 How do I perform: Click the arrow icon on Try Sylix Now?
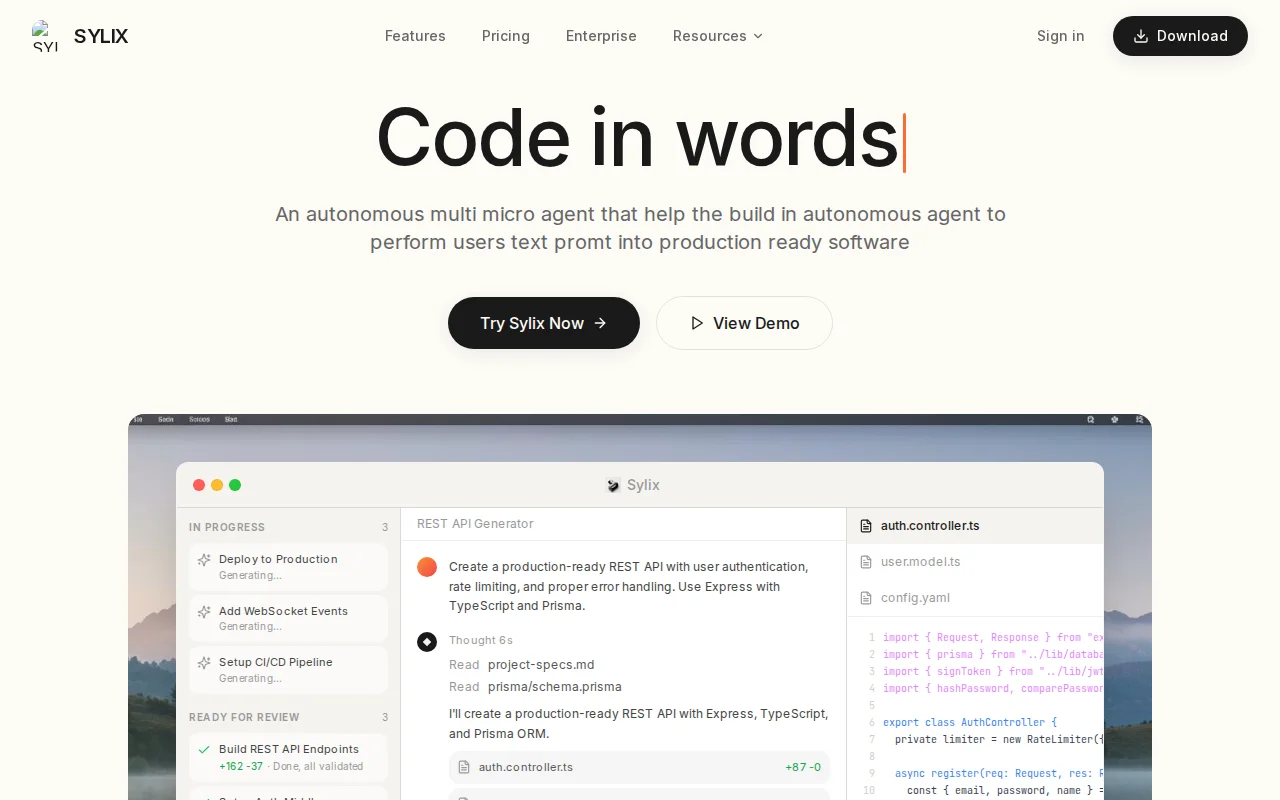[600, 323]
